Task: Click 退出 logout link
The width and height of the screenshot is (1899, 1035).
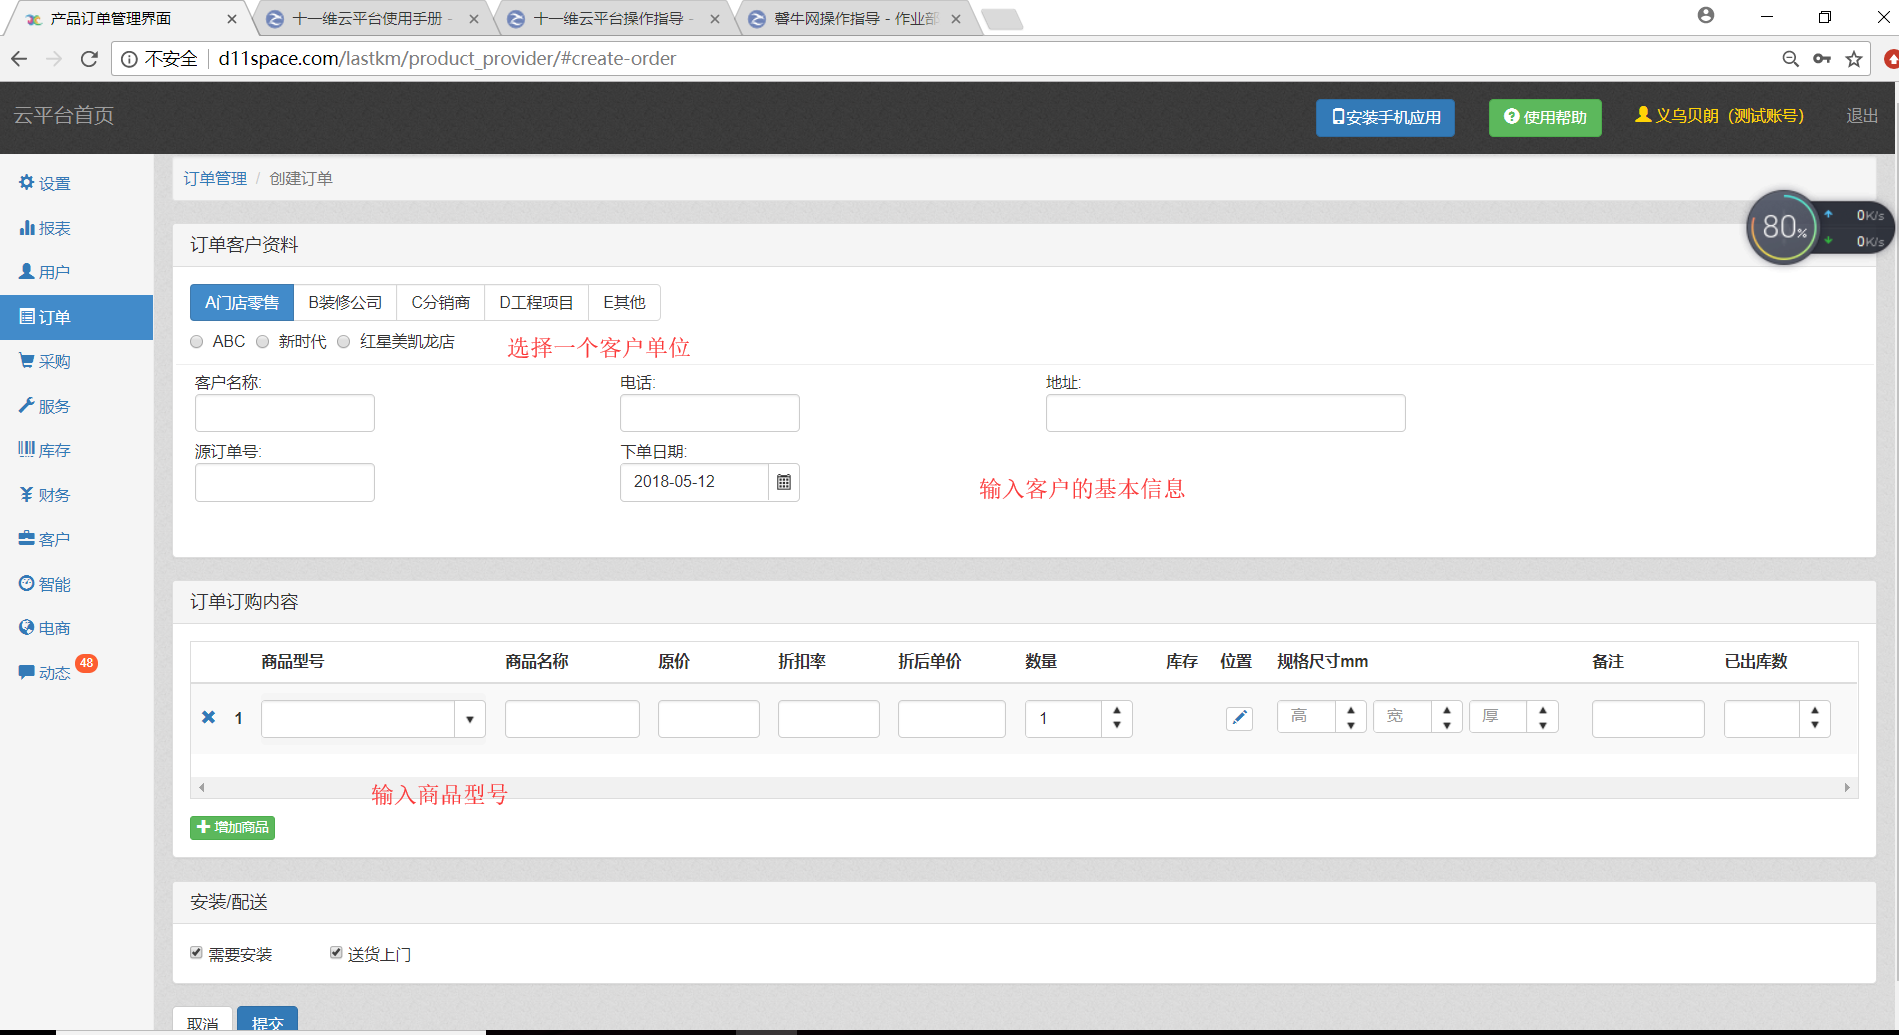Action: pyautogui.click(x=1862, y=116)
